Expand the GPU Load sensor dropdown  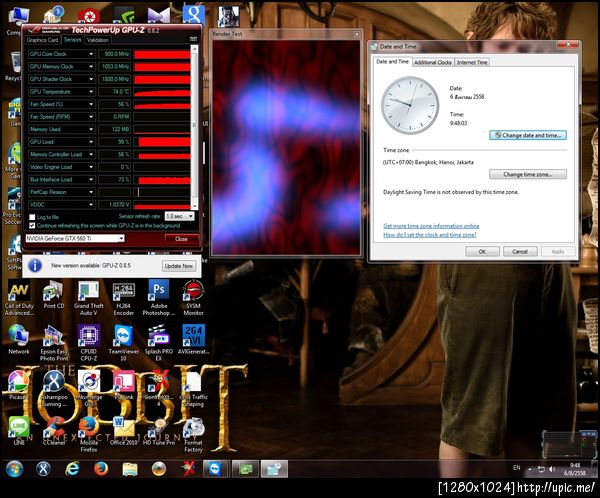point(91,142)
